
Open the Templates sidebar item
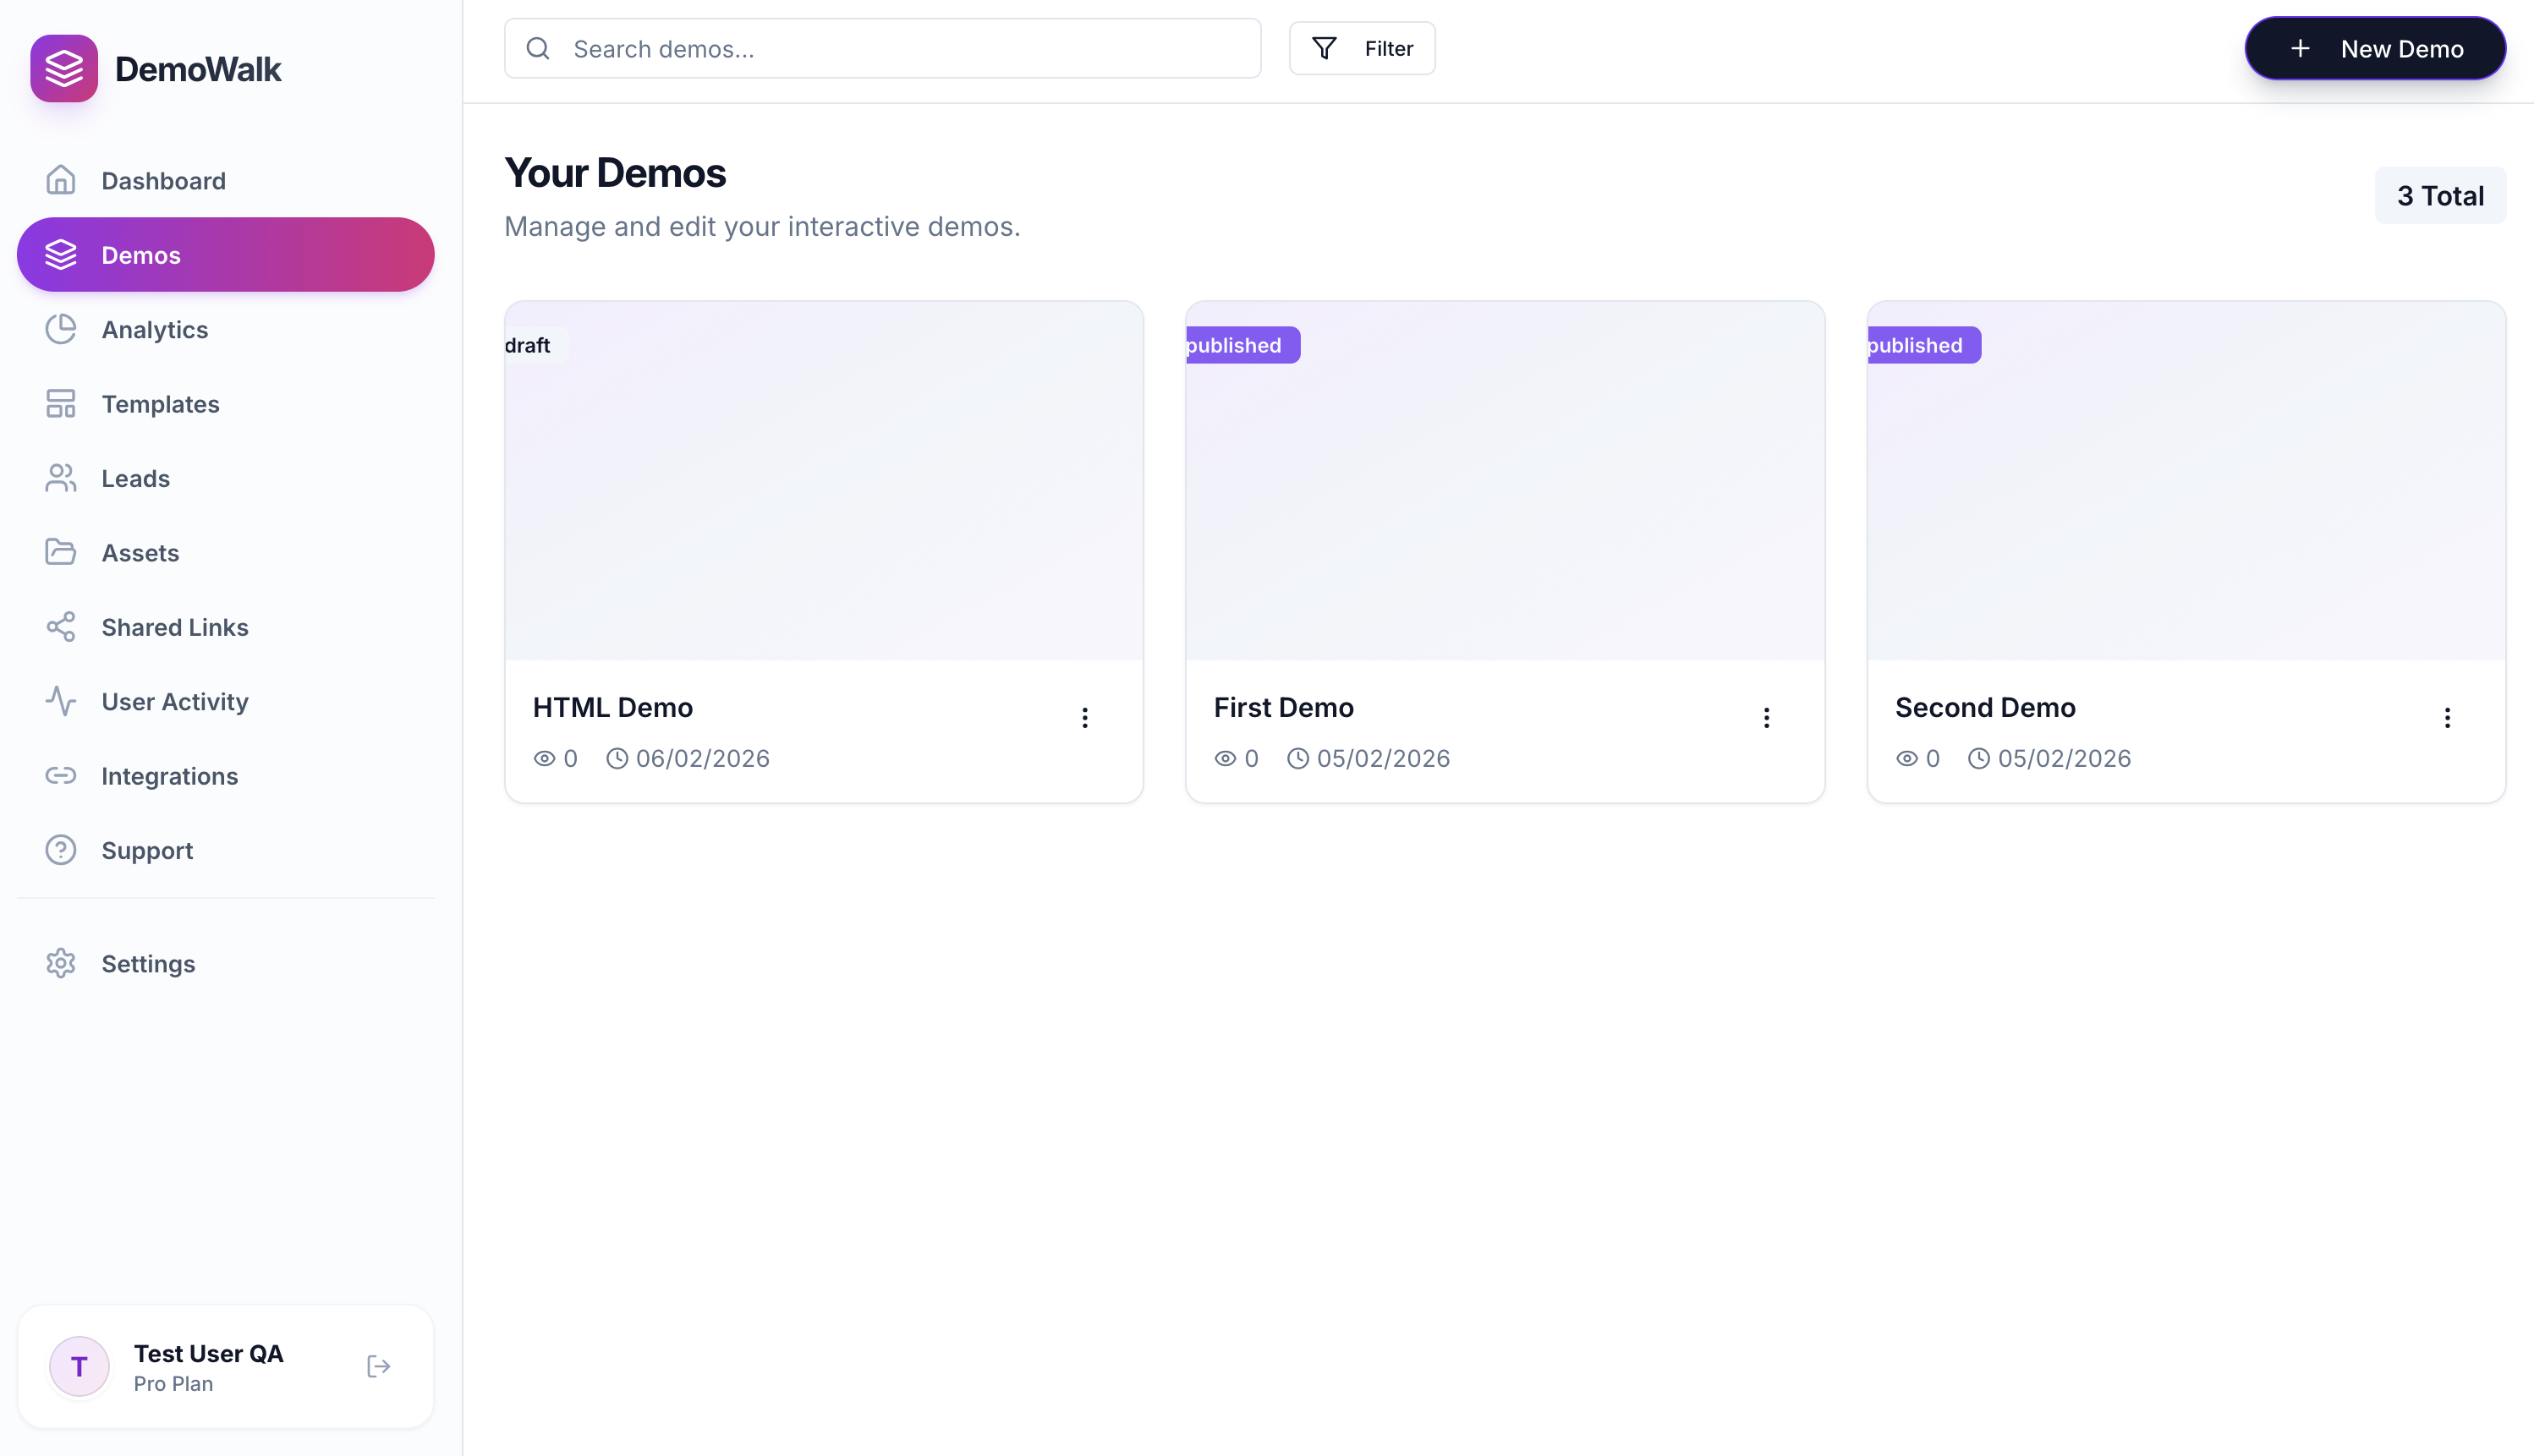(160, 404)
